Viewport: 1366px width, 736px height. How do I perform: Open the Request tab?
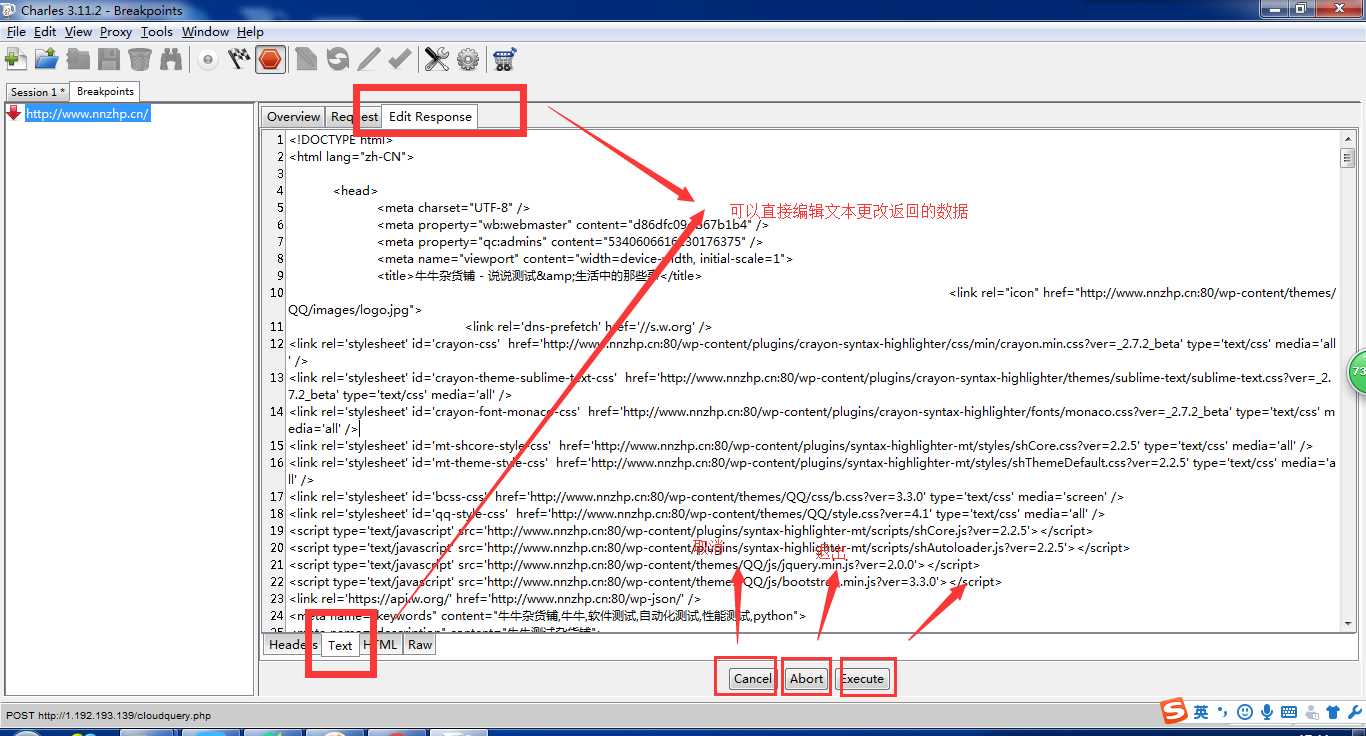354,117
